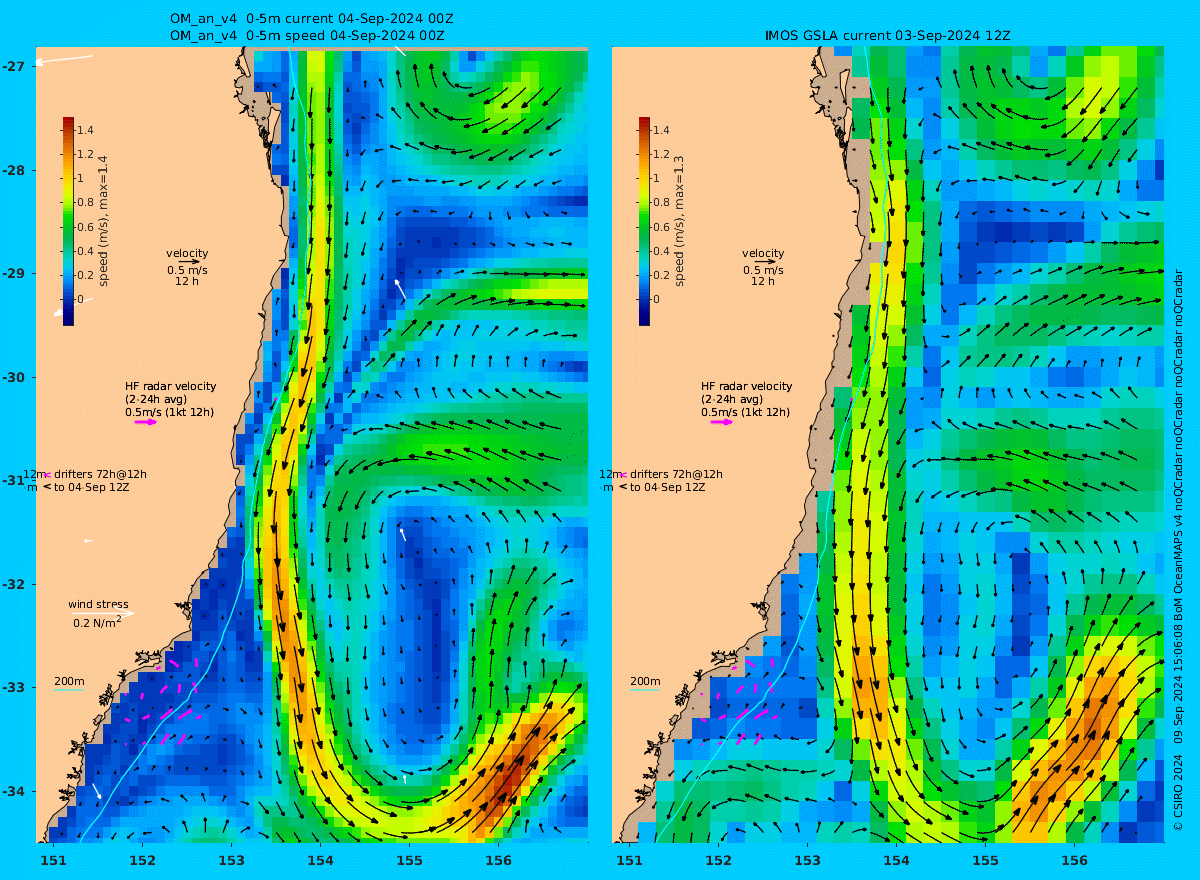The height and width of the screenshot is (880, 1200).
Task: Click latitude label -27
Action: (x=13, y=66)
